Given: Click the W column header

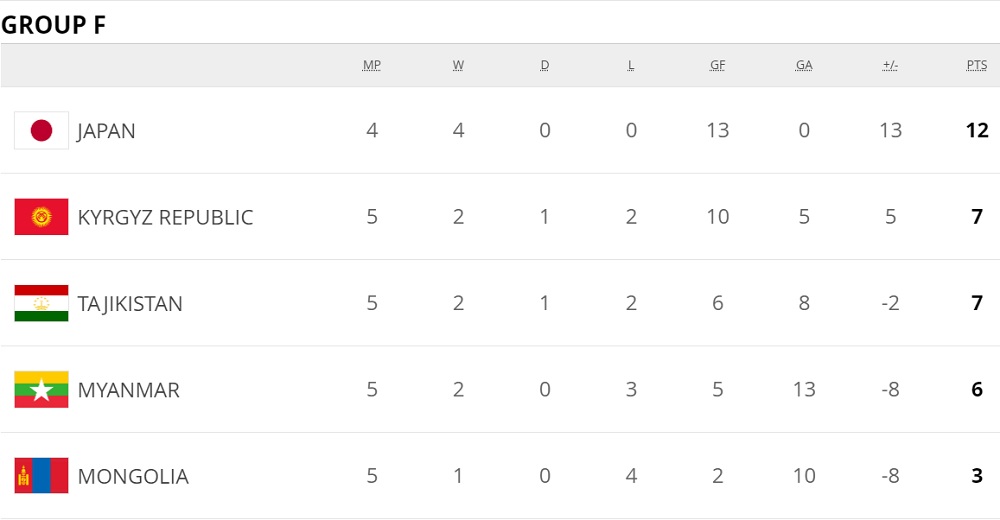Looking at the screenshot, I should 458,65.
